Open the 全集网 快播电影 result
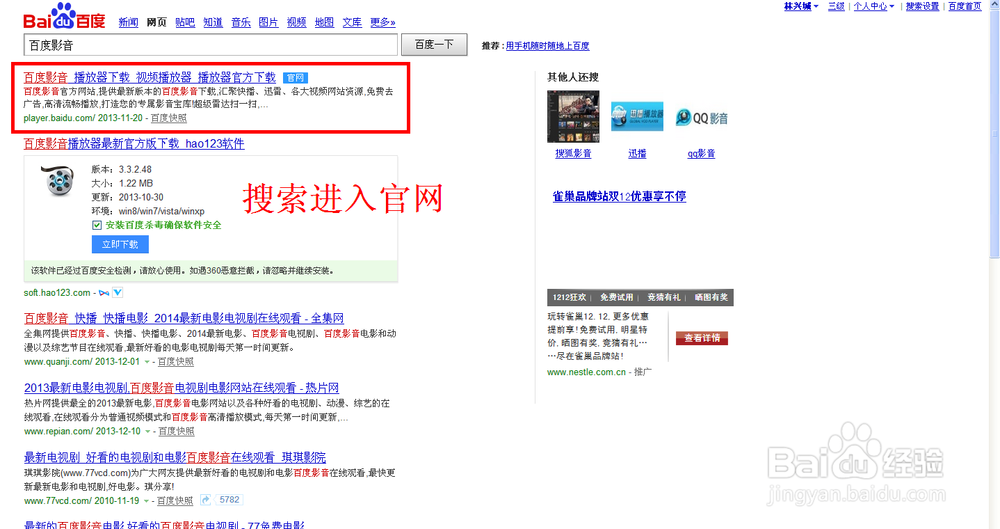The image size is (1000, 529). (184, 318)
